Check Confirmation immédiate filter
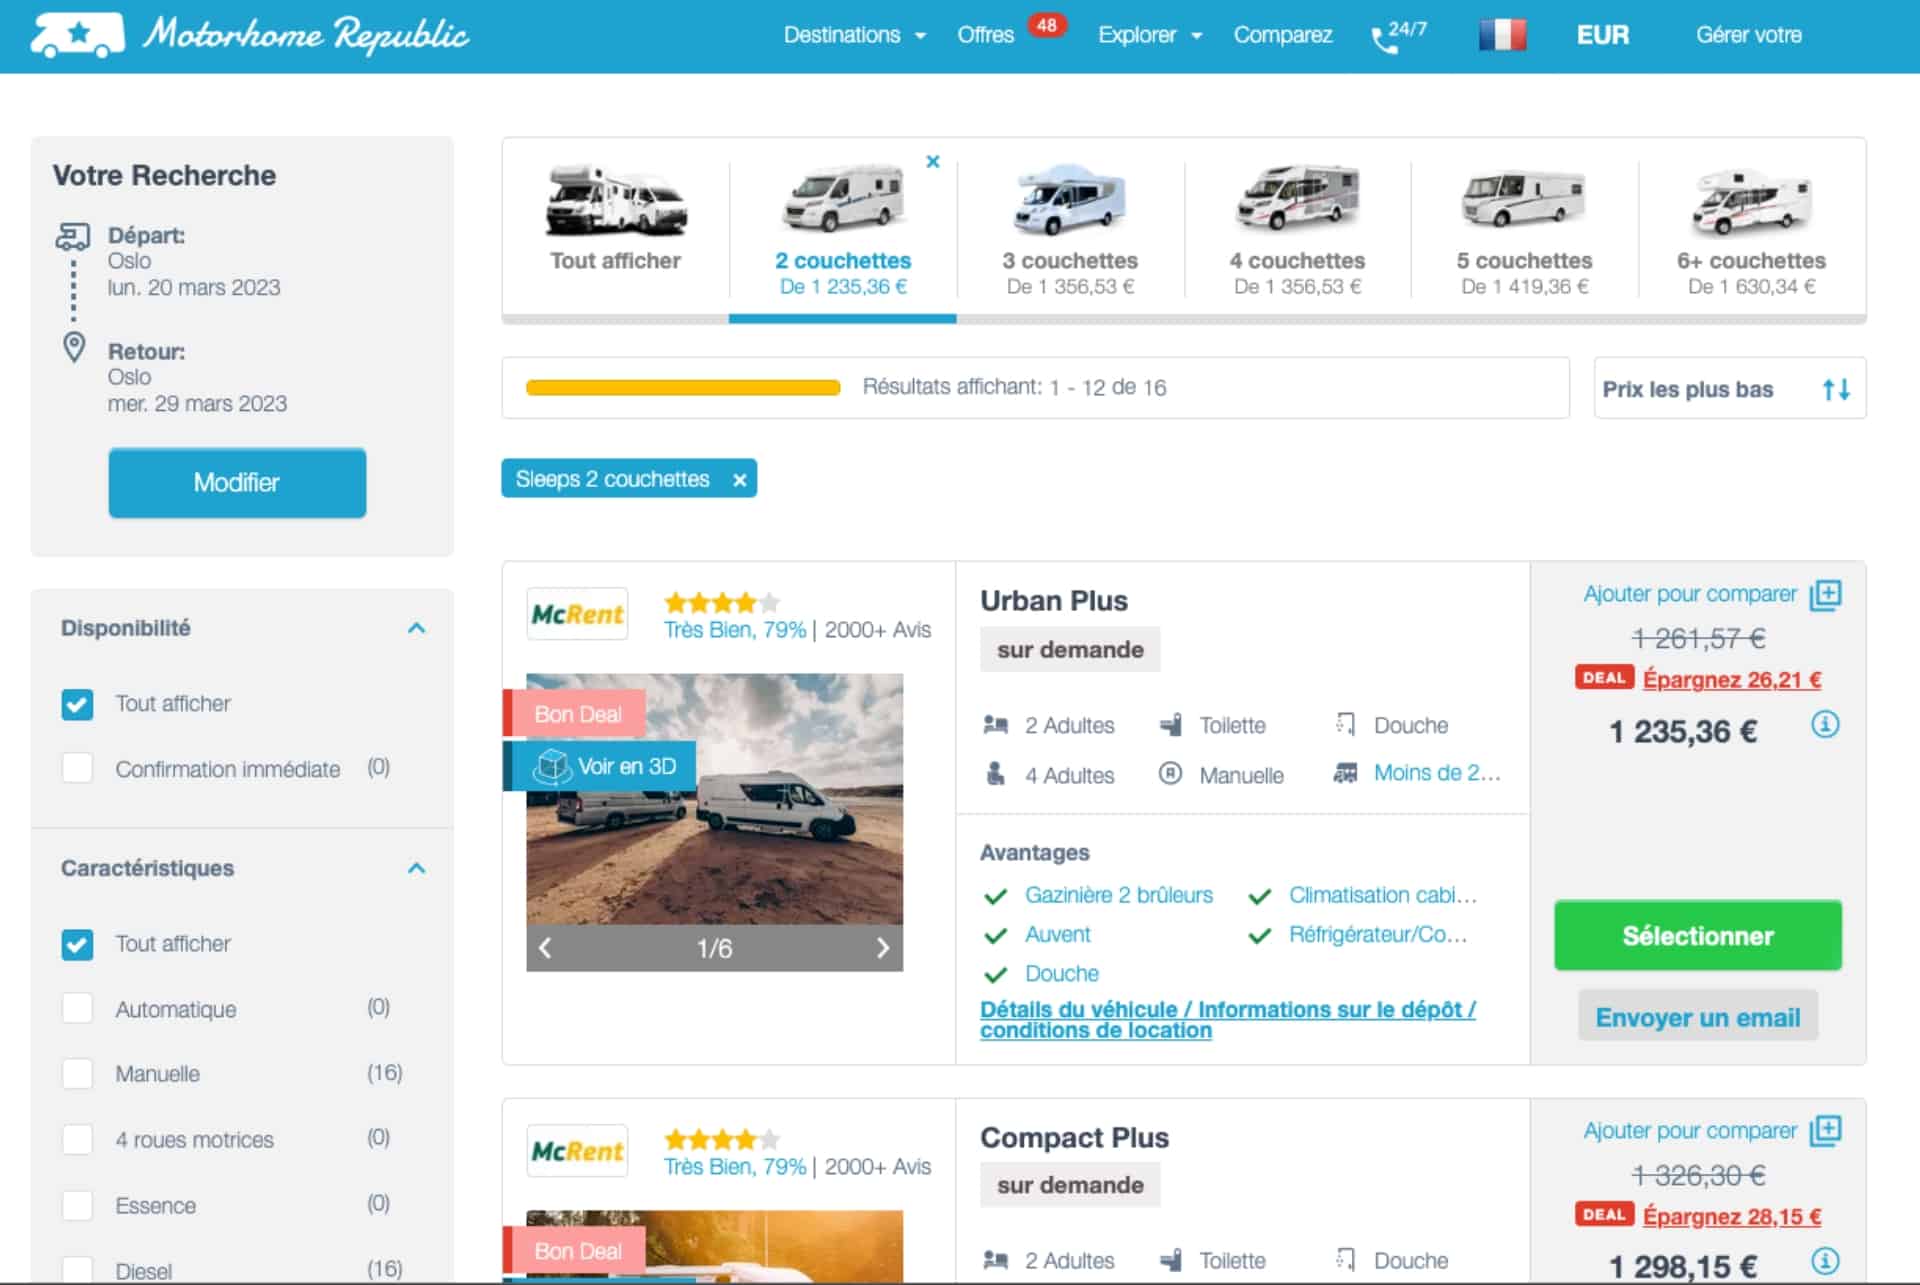 click(x=77, y=769)
